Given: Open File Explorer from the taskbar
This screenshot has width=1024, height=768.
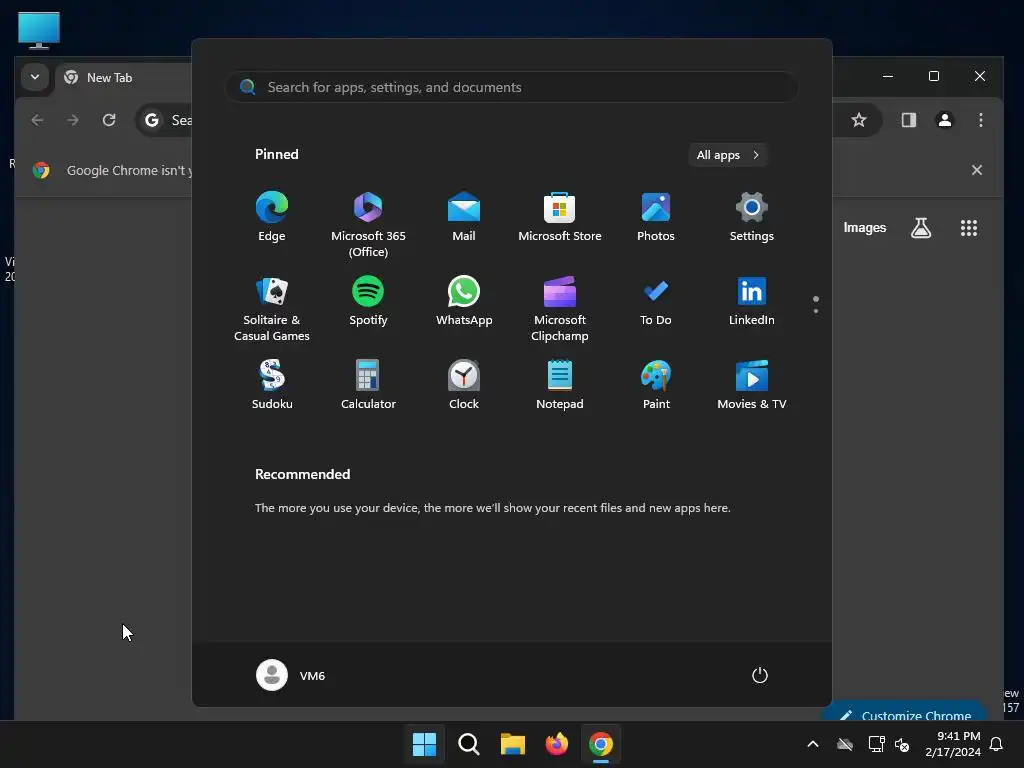Looking at the screenshot, I should (x=513, y=744).
